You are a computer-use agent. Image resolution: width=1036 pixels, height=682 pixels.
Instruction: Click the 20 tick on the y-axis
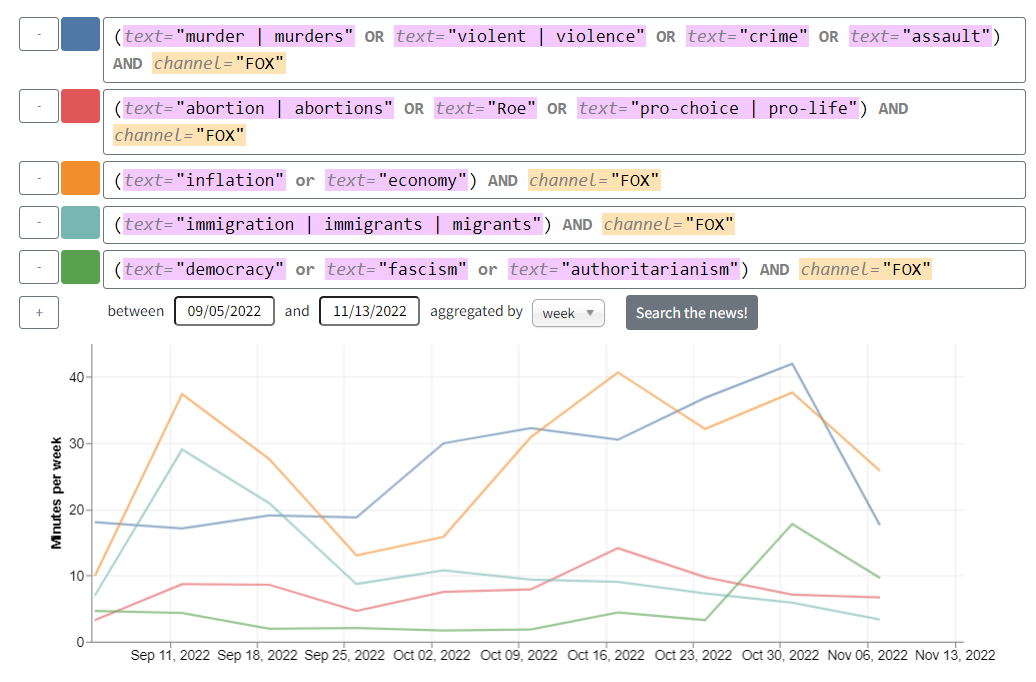(x=77, y=510)
